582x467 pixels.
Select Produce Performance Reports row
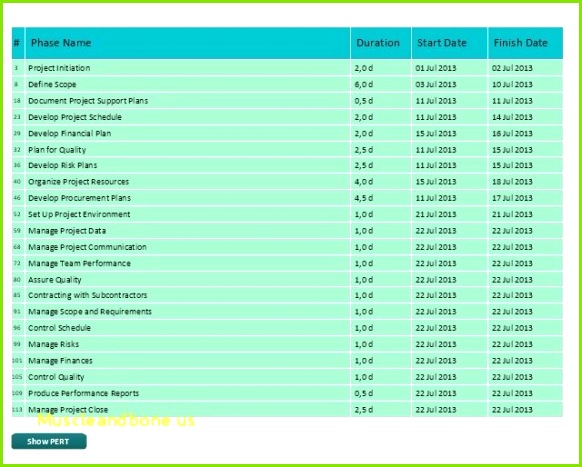287,393
